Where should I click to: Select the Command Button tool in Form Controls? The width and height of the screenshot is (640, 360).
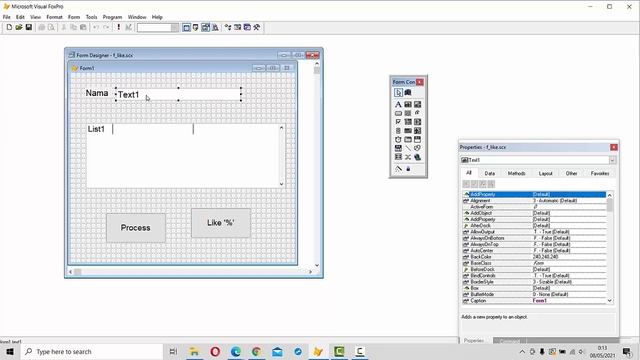(398, 113)
